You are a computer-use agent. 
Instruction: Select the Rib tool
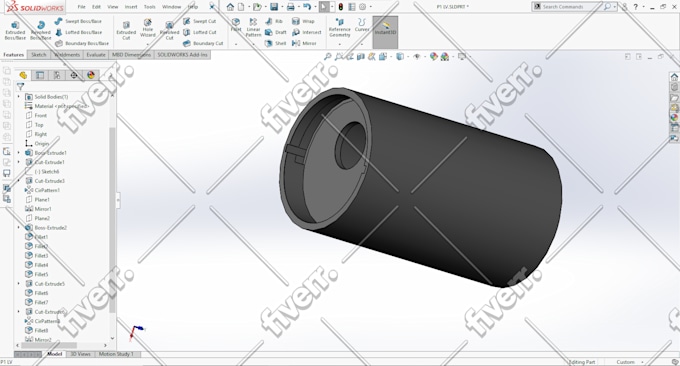(x=274, y=21)
